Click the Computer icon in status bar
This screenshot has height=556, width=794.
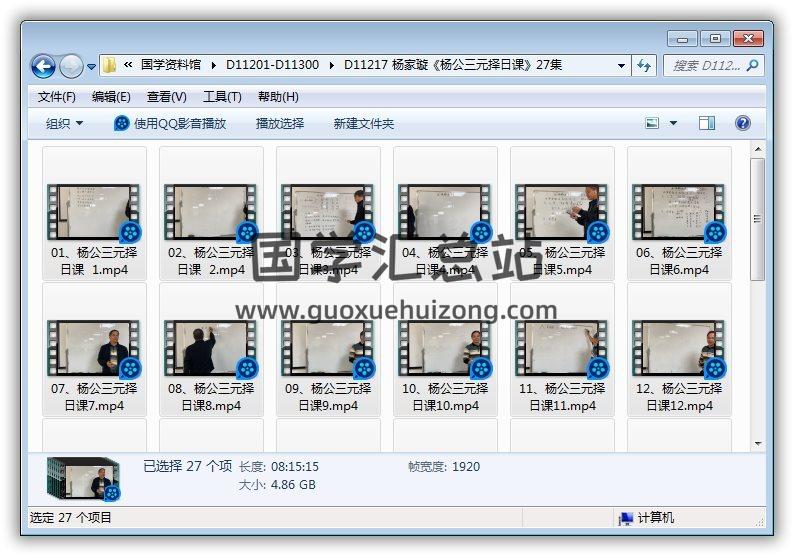[627, 517]
